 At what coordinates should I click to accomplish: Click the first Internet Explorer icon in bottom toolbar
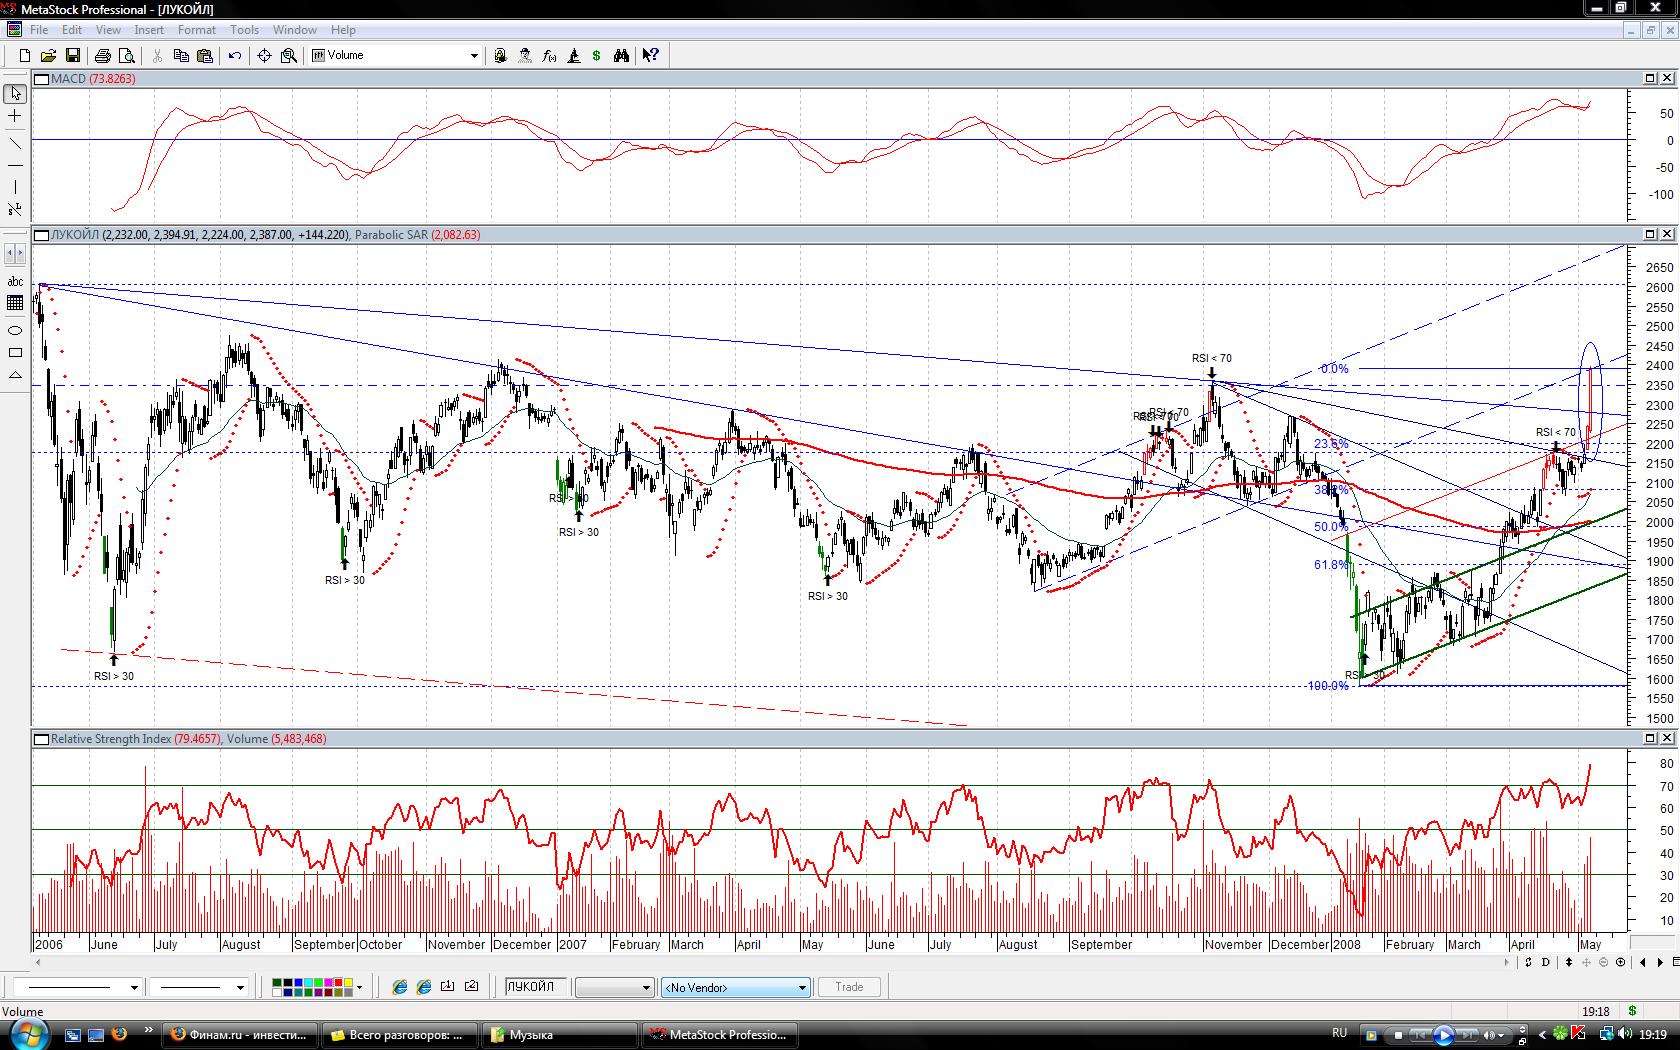(x=399, y=987)
